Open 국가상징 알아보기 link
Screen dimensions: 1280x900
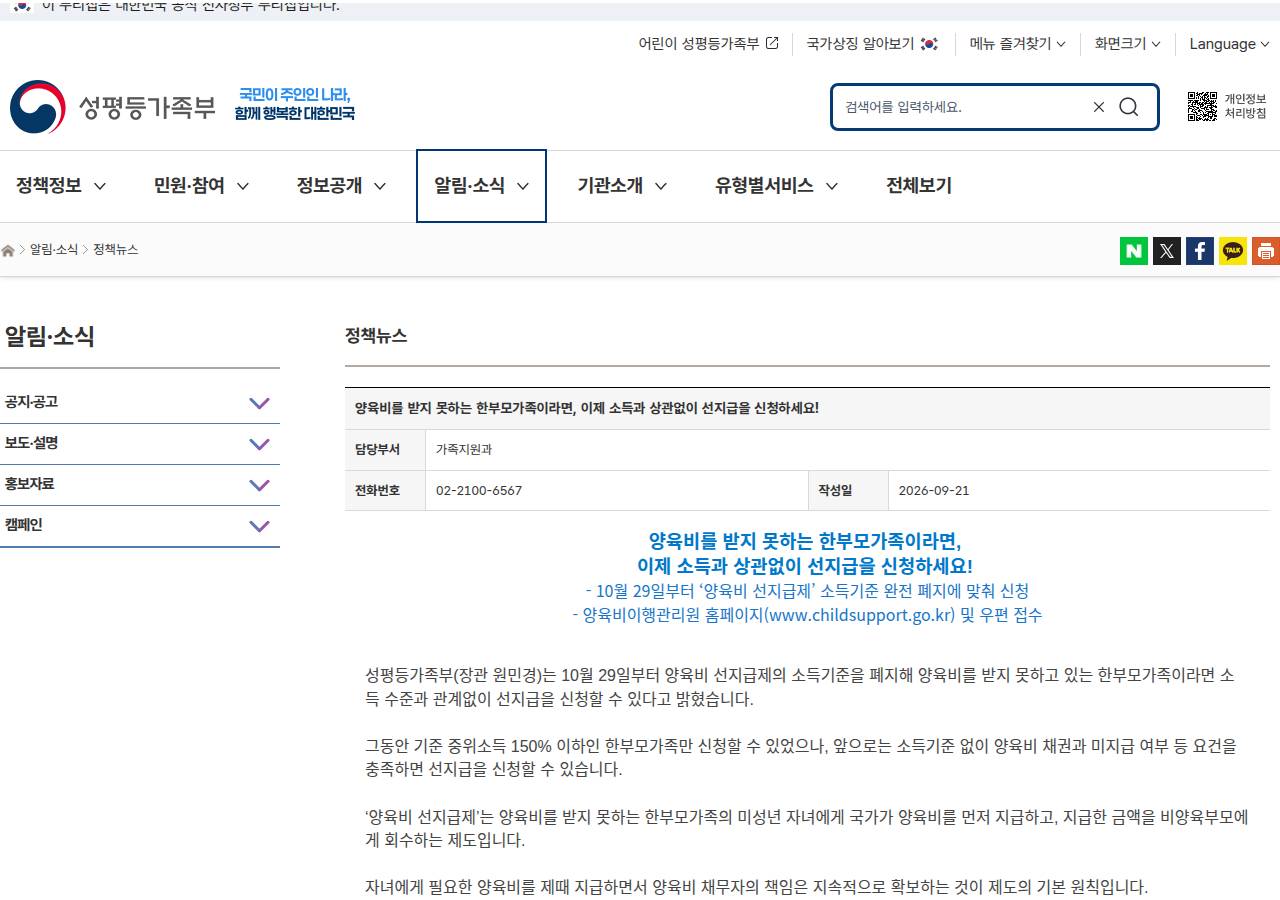pos(872,44)
